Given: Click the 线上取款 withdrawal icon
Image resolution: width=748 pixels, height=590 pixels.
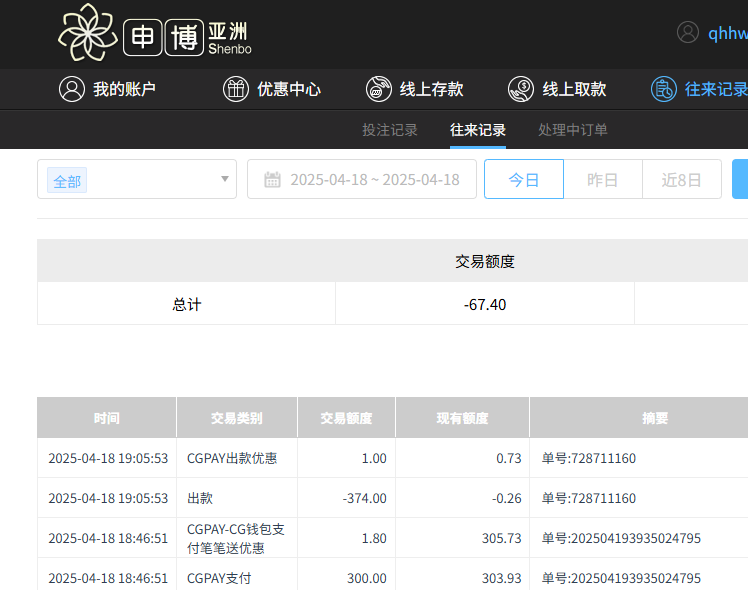Looking at the screenshot, I should (x=521, y=89).
